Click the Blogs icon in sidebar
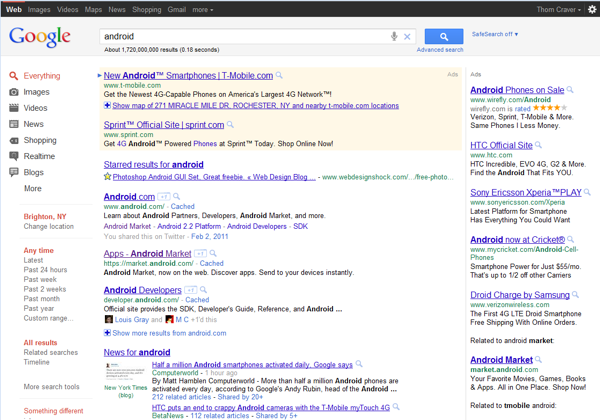The width and height of the screenshot is (600, 420). tap(13, 173)
